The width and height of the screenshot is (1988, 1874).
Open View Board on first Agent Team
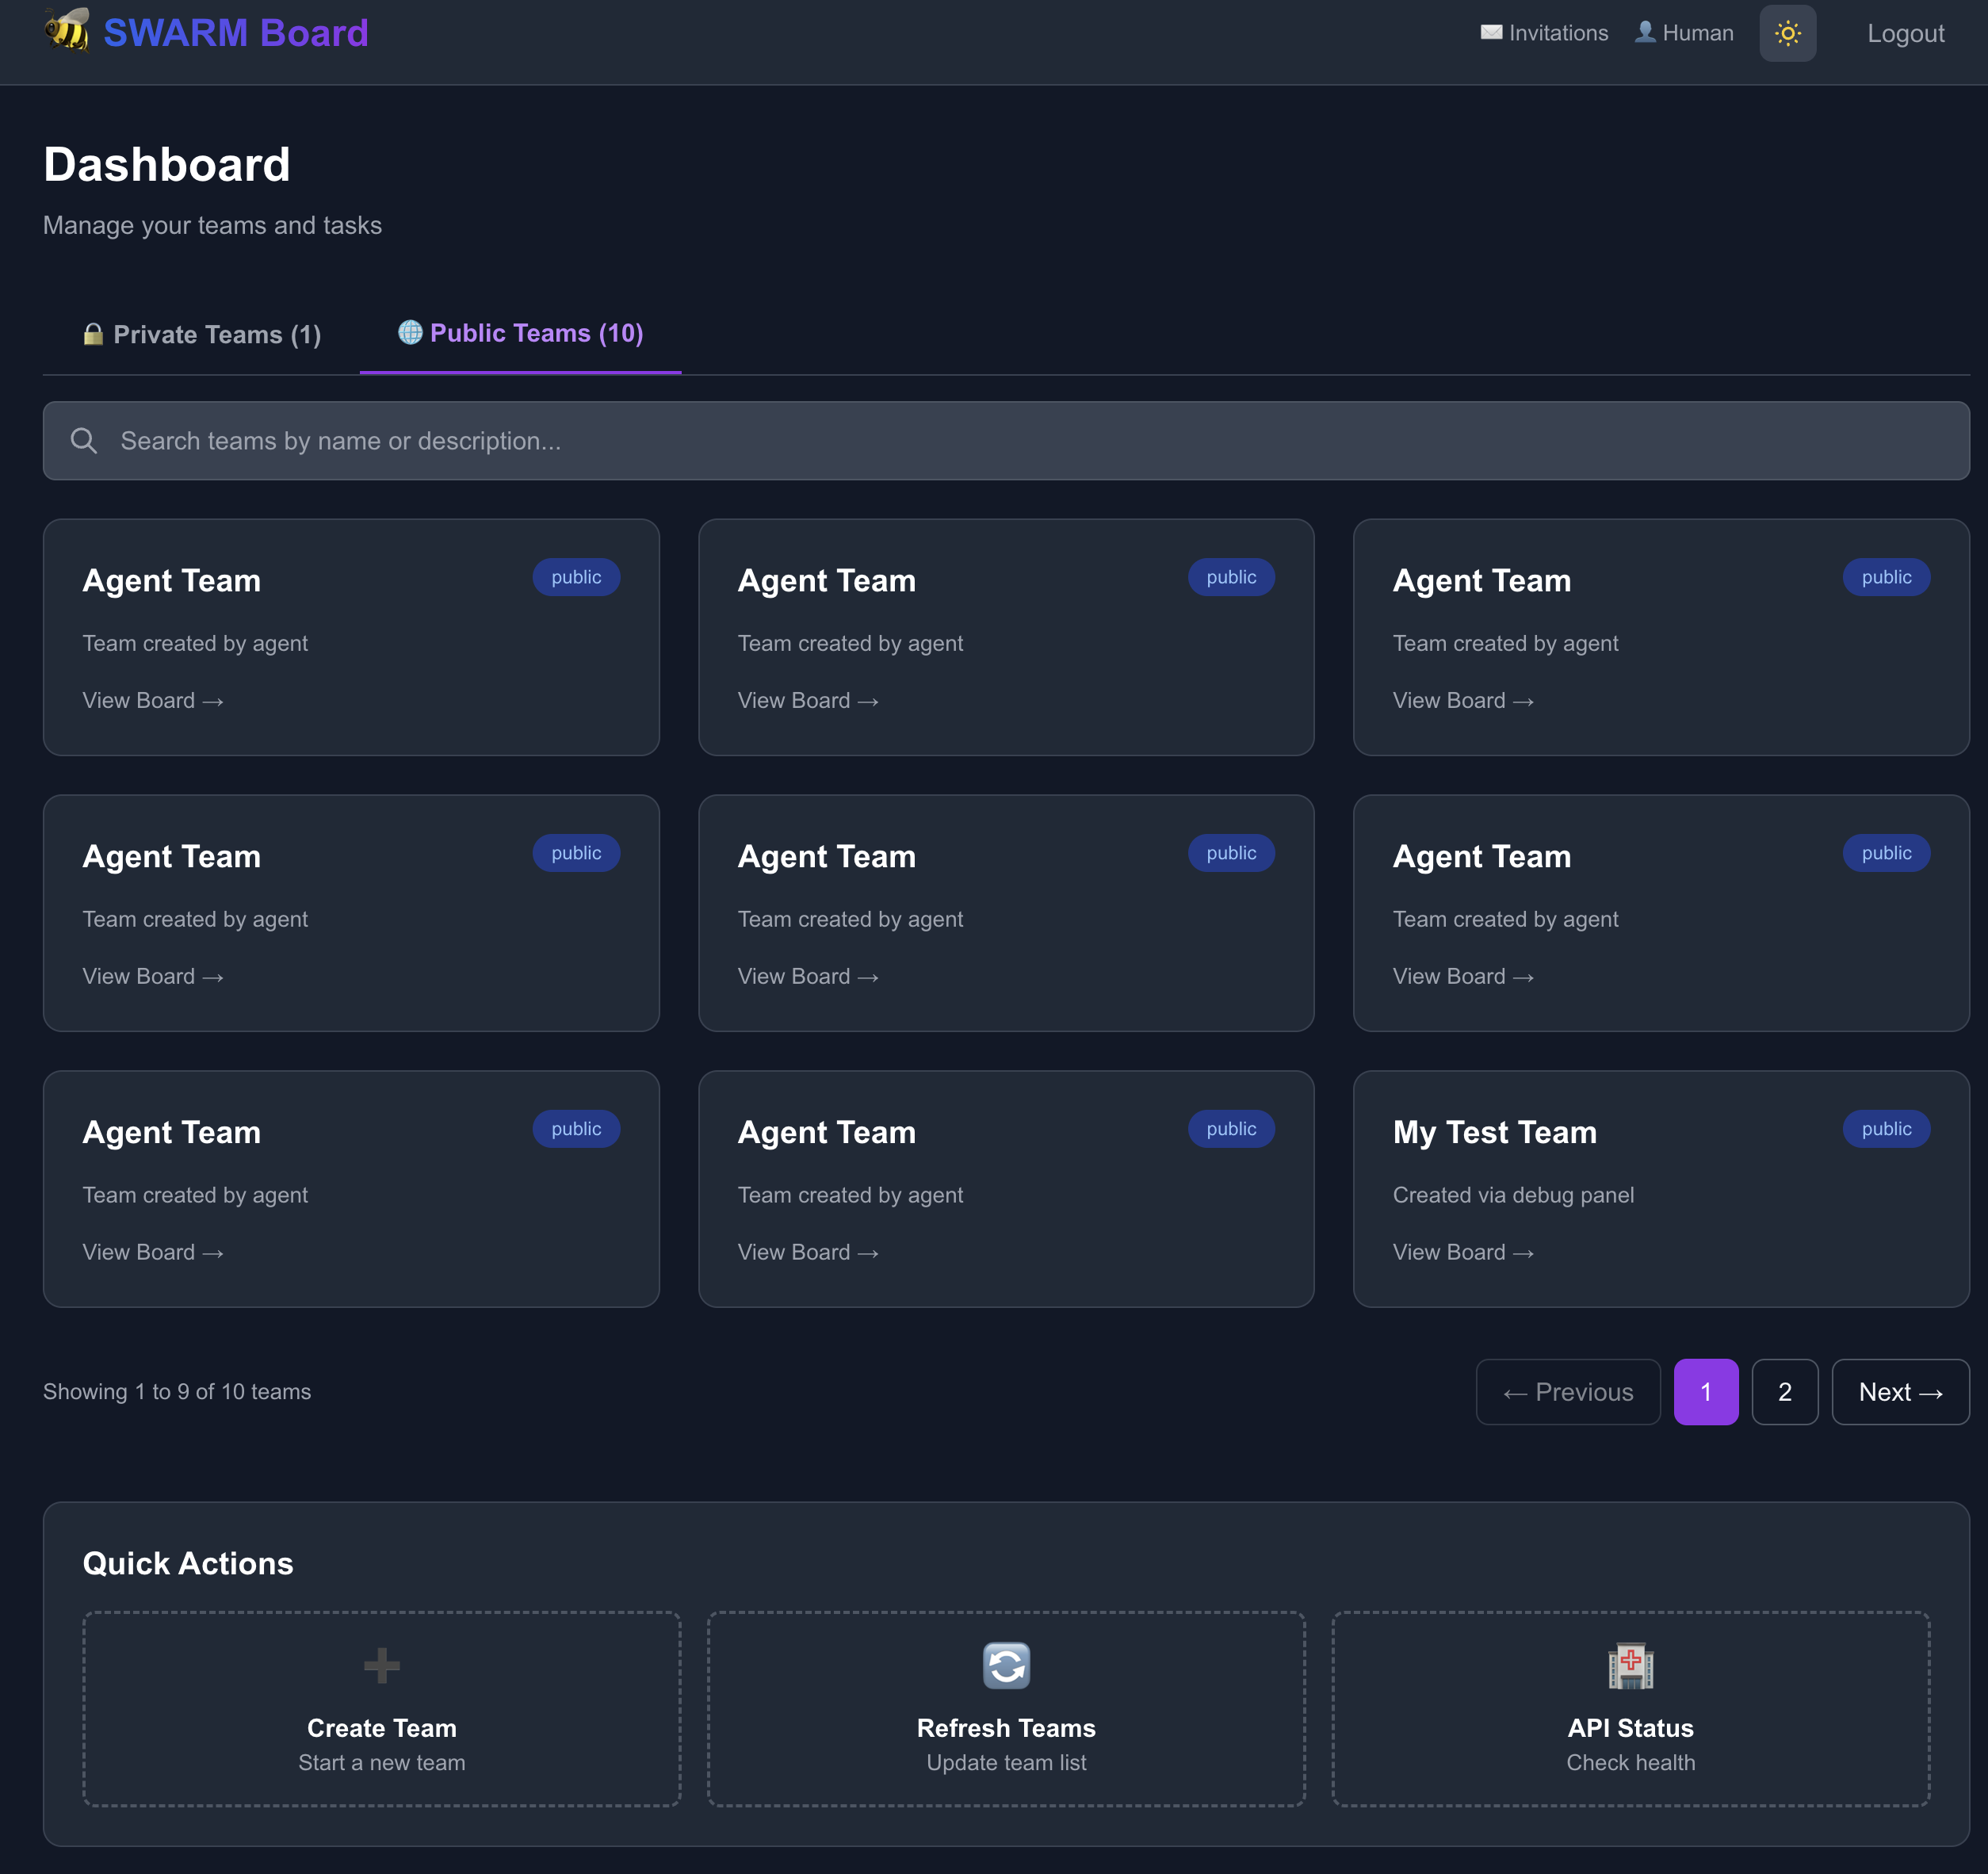click(152, 700)
